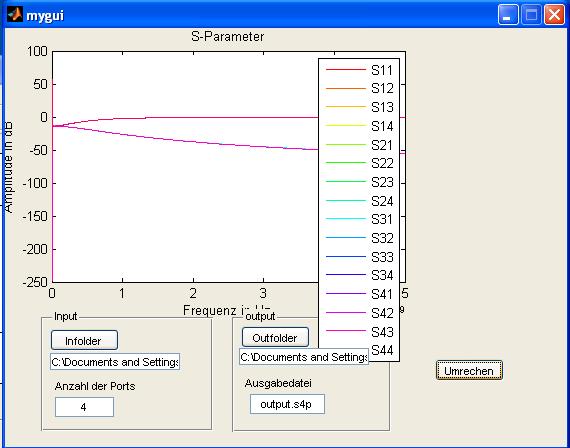Click the S11 legend color line
This screenshot has height=448, width=570.
346,69
